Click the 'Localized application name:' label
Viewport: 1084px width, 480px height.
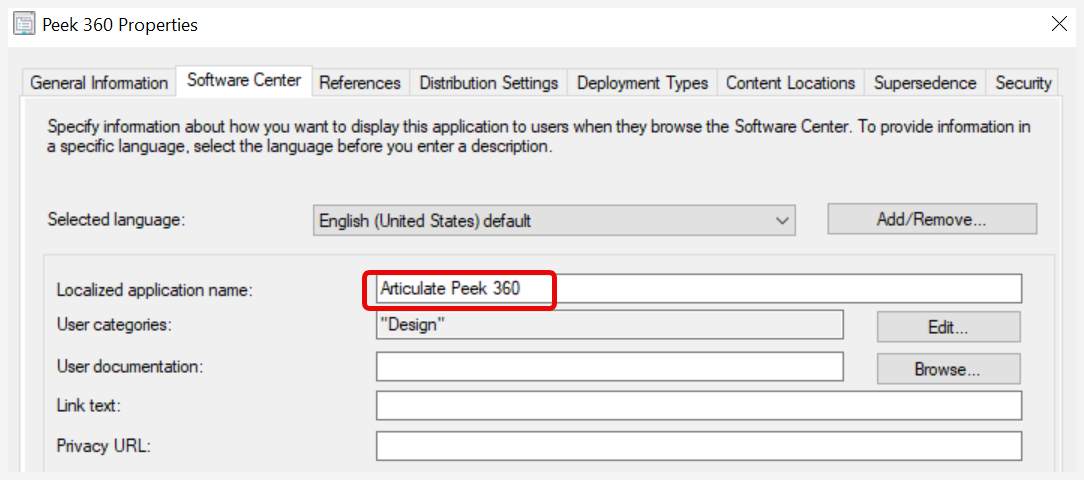pyautogui.click(x=156, y=290)
